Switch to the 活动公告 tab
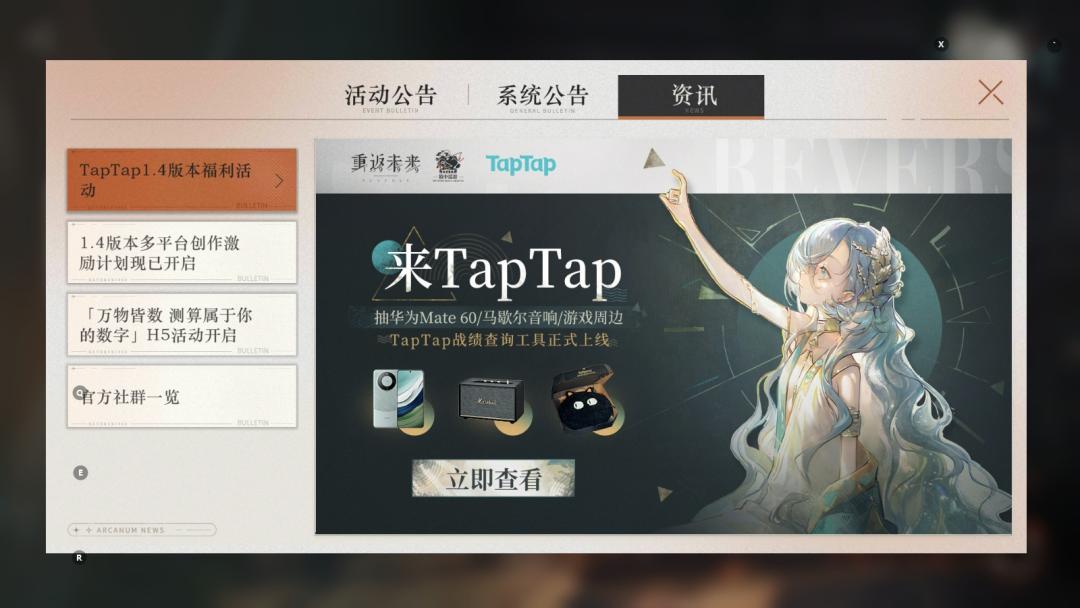The width and height of the screenshot is (1080, 608). (x=390, y=96)
